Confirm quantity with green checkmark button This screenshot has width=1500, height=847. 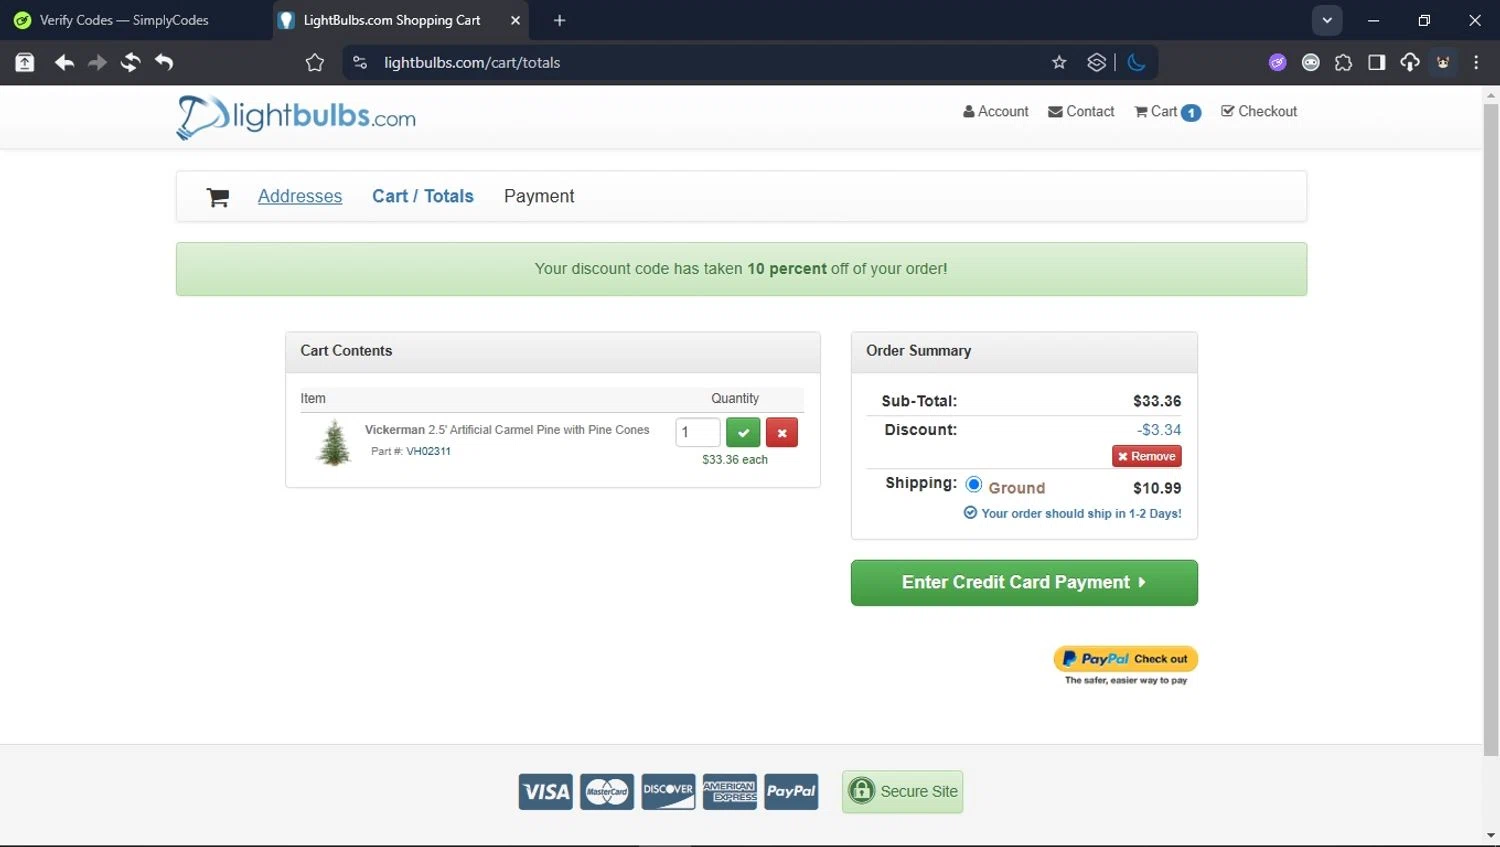(743, 433)
